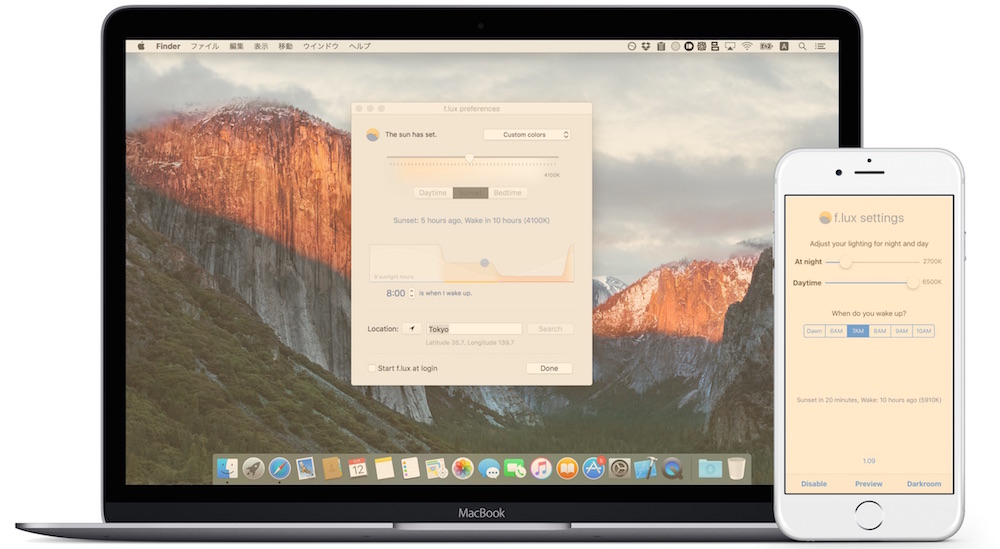Screen dimensions: 1000x549
Task: Open the yellow Notes icon in dock
Action: (384, 469)
